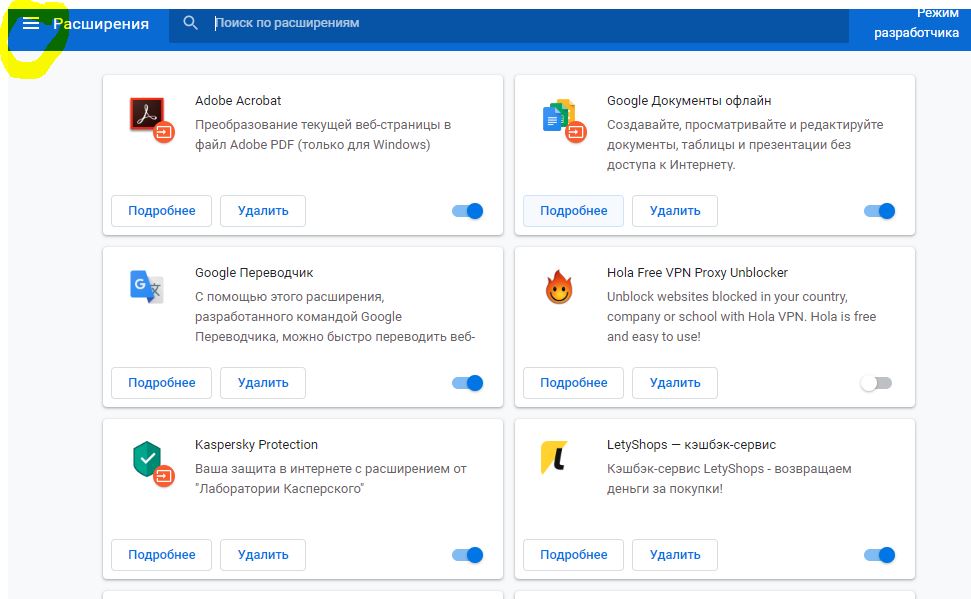Click the Google Translate extension icon
The height and width of the screenshot is (599, 971).
tap(147, 287)
